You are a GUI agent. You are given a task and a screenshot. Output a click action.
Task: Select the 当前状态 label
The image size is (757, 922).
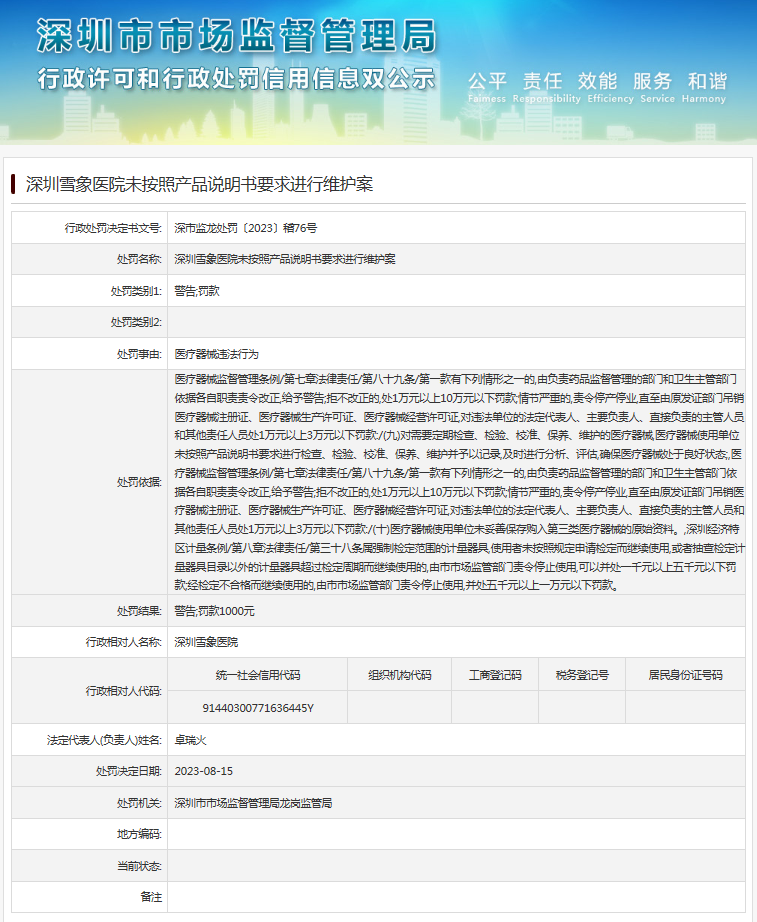point(139,866)
